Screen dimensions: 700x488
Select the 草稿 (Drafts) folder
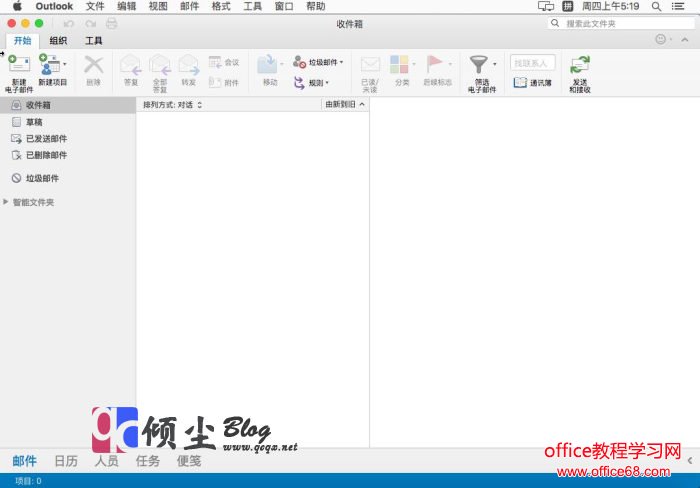33,122
